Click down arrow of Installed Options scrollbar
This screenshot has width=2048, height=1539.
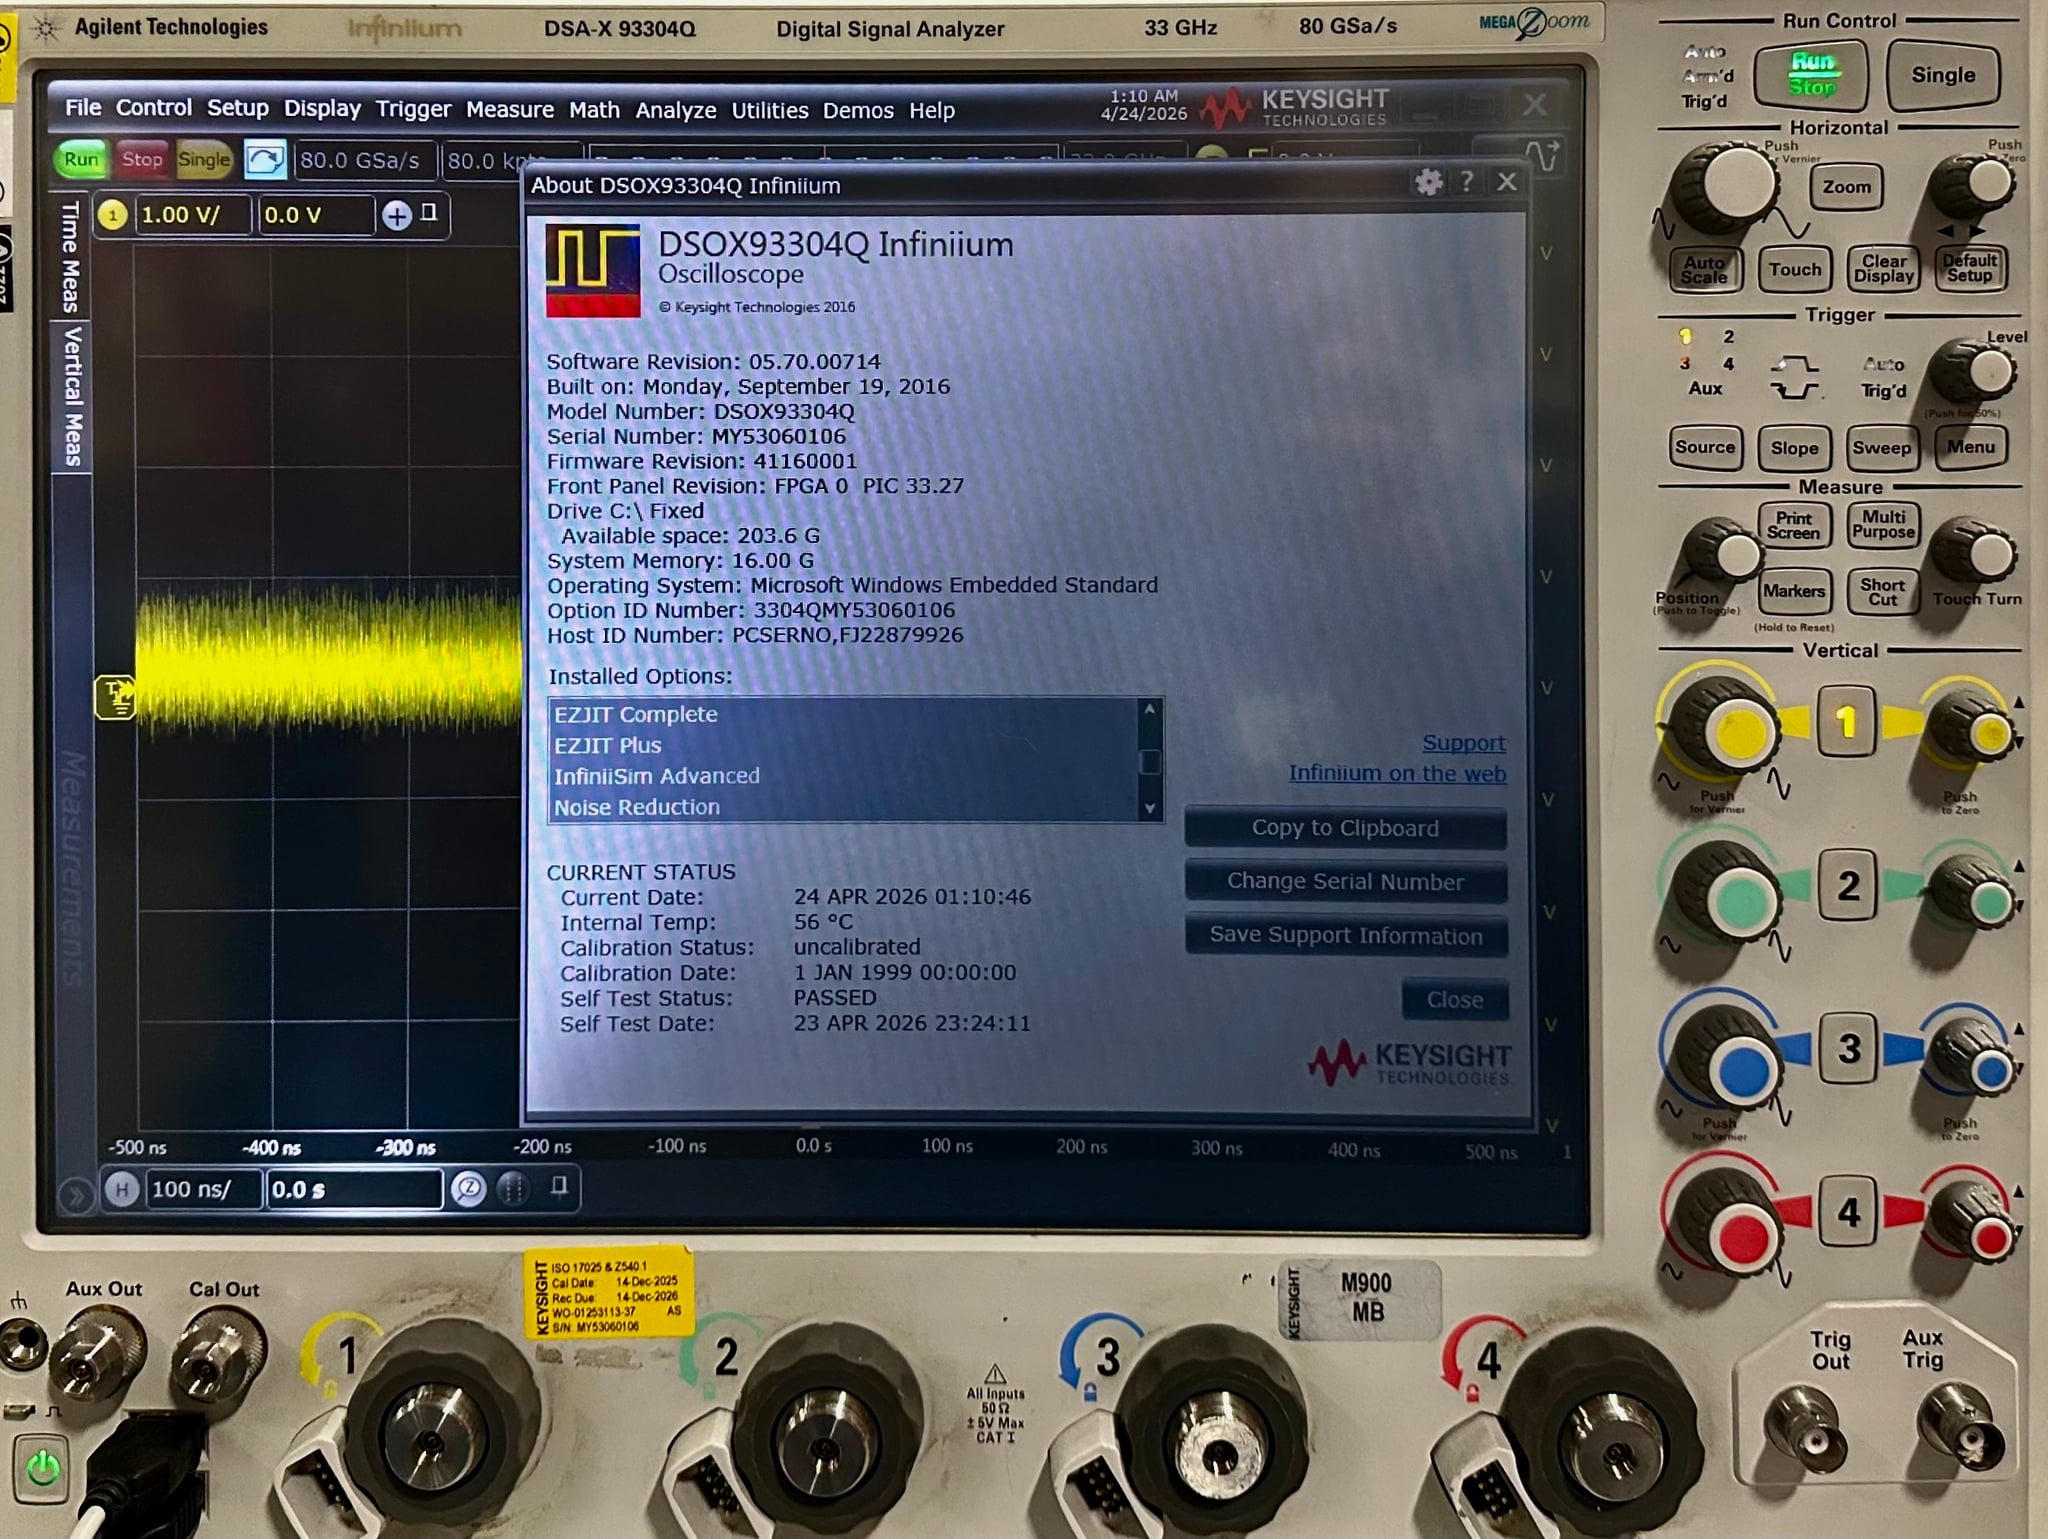point(1150,808)
